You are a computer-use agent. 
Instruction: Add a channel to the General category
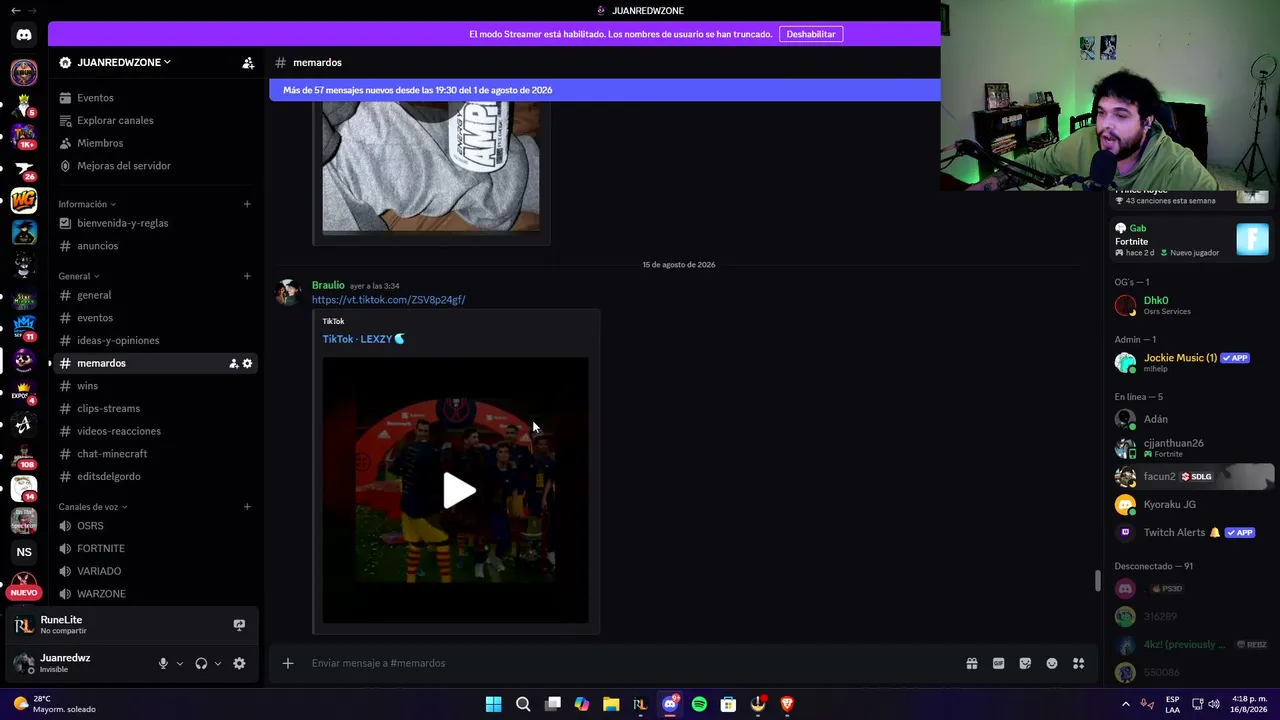tap(247, 276)
